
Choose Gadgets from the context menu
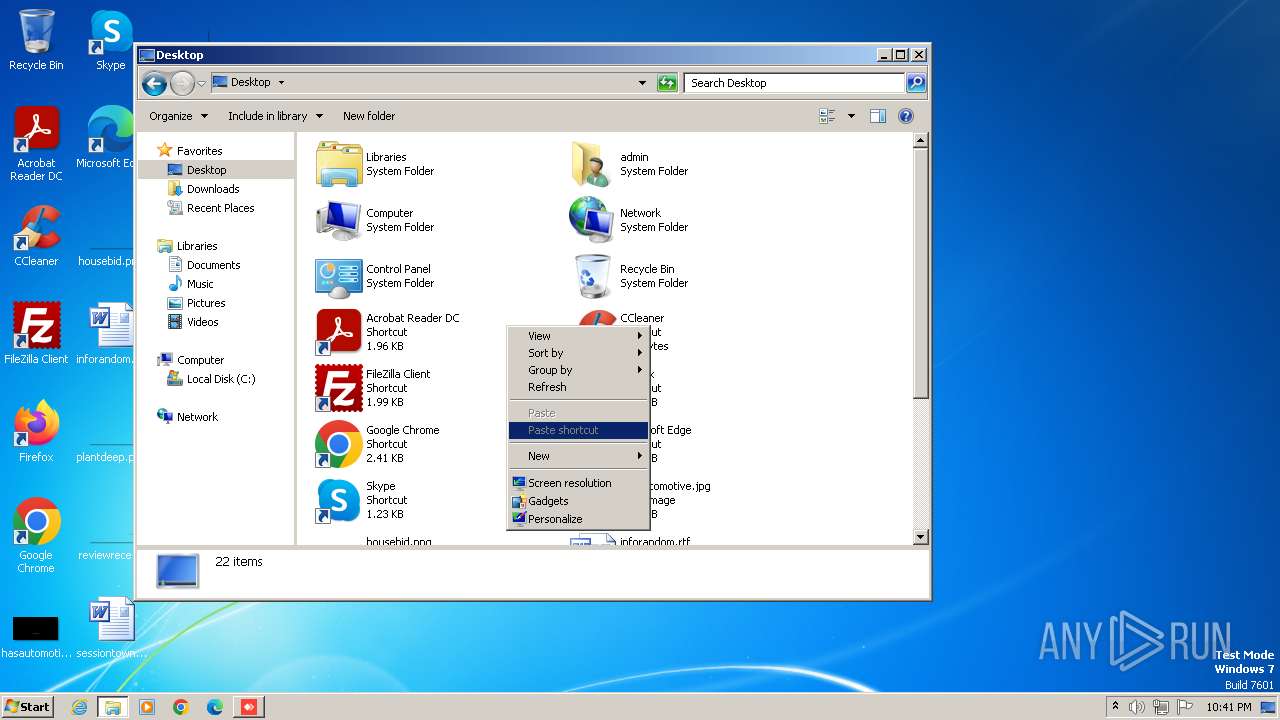(x=578, y=501)
